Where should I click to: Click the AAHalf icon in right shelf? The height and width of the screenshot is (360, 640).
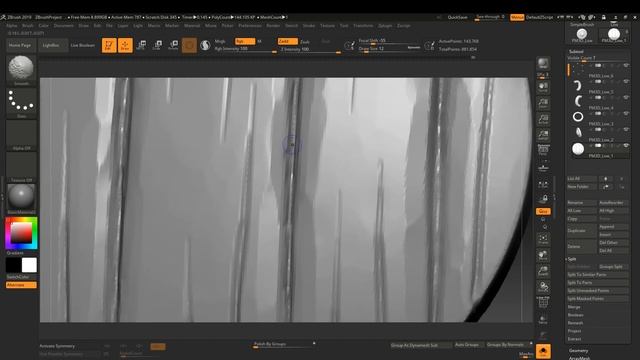[x=543, y=135]
